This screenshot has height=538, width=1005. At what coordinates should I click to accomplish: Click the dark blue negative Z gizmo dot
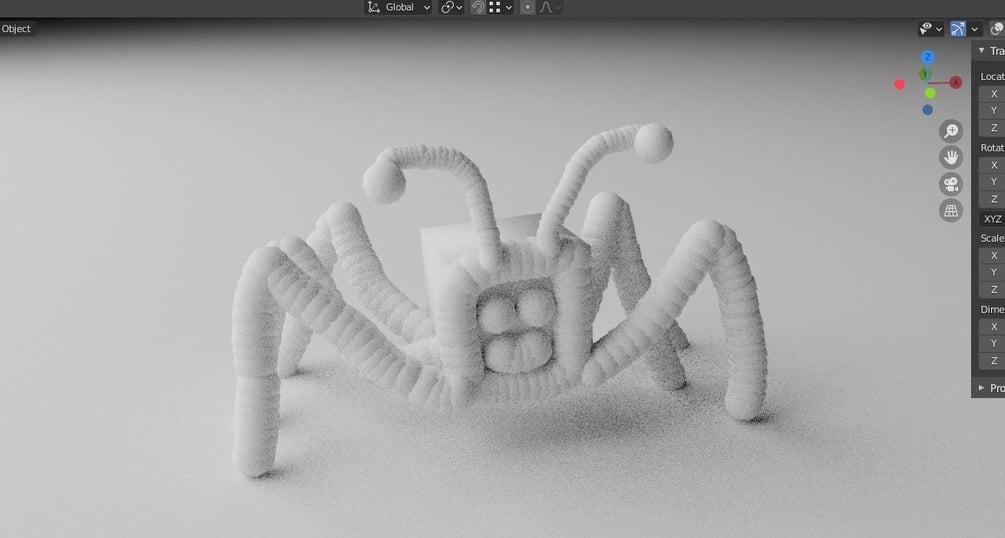tap(927, 110)
